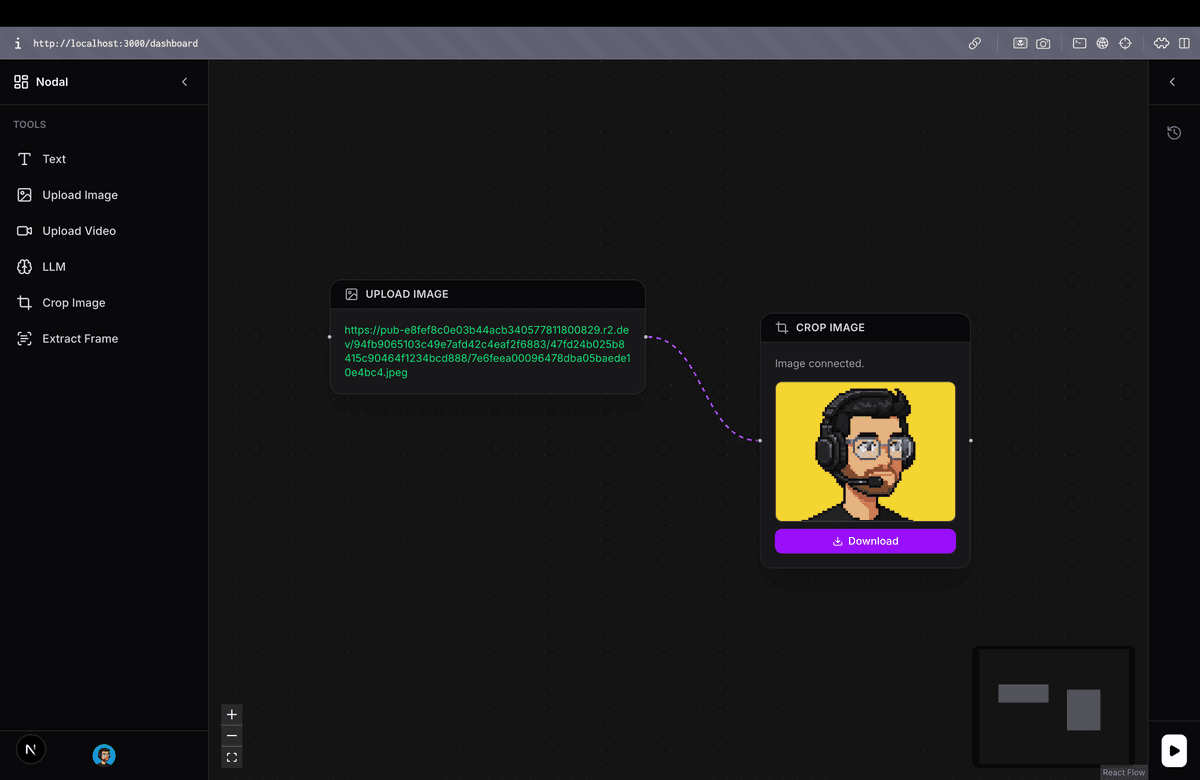Select the Upload Video tool

click(80, 231)
